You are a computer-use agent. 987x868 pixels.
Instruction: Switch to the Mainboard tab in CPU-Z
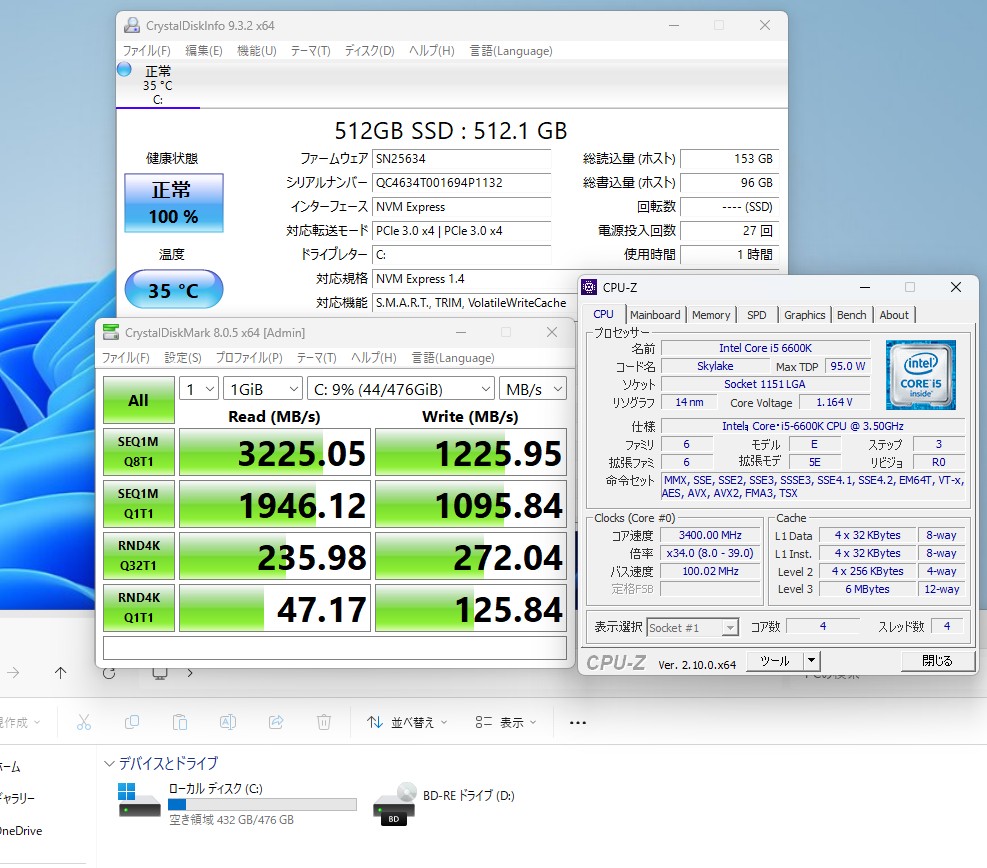pos(655,315)
